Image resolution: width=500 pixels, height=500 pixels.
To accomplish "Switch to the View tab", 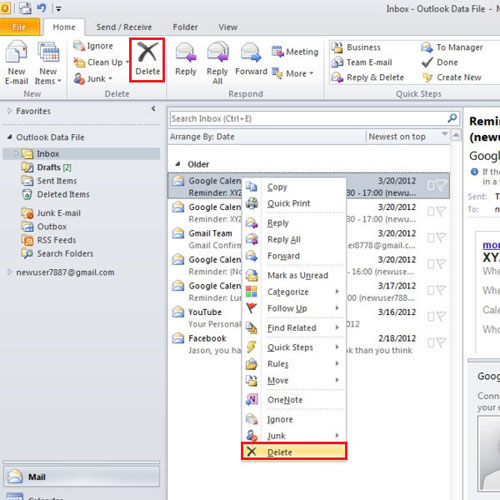I will point(228,27).
